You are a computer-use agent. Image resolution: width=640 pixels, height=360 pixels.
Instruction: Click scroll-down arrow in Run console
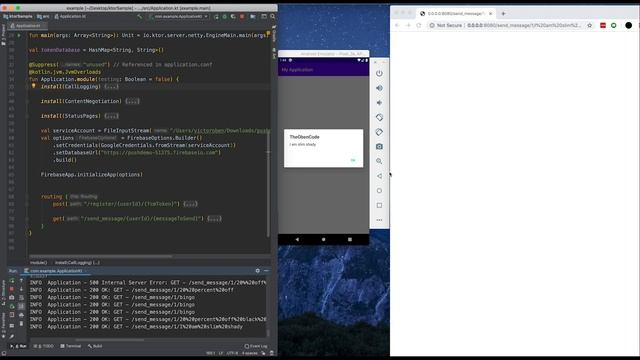[21, 289]
